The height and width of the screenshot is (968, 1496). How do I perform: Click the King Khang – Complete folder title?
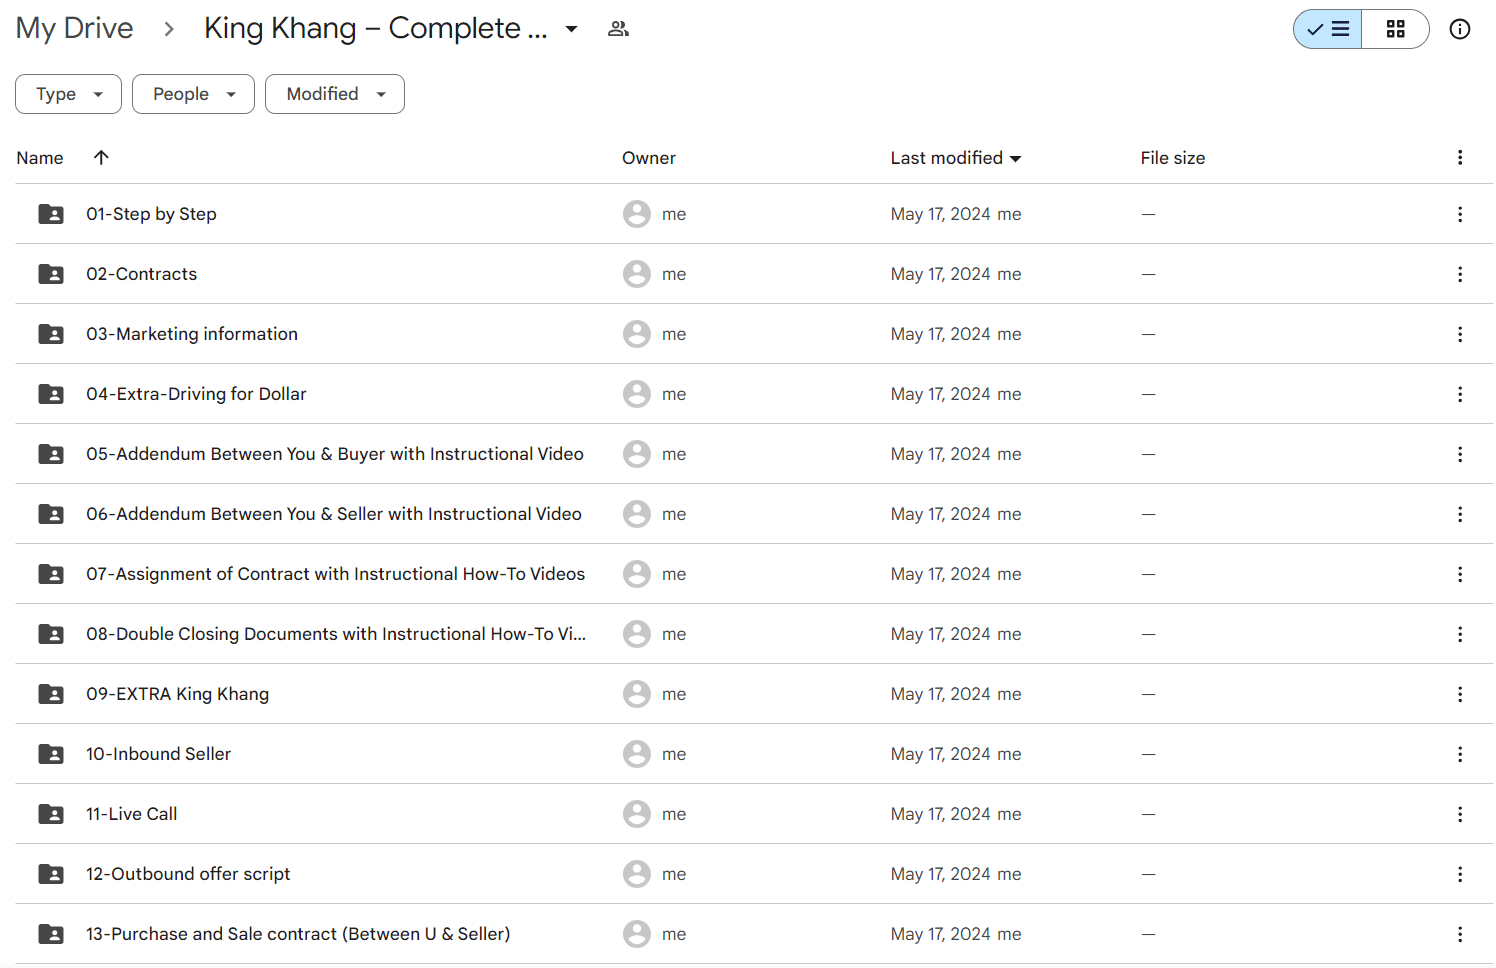[376, 28]
